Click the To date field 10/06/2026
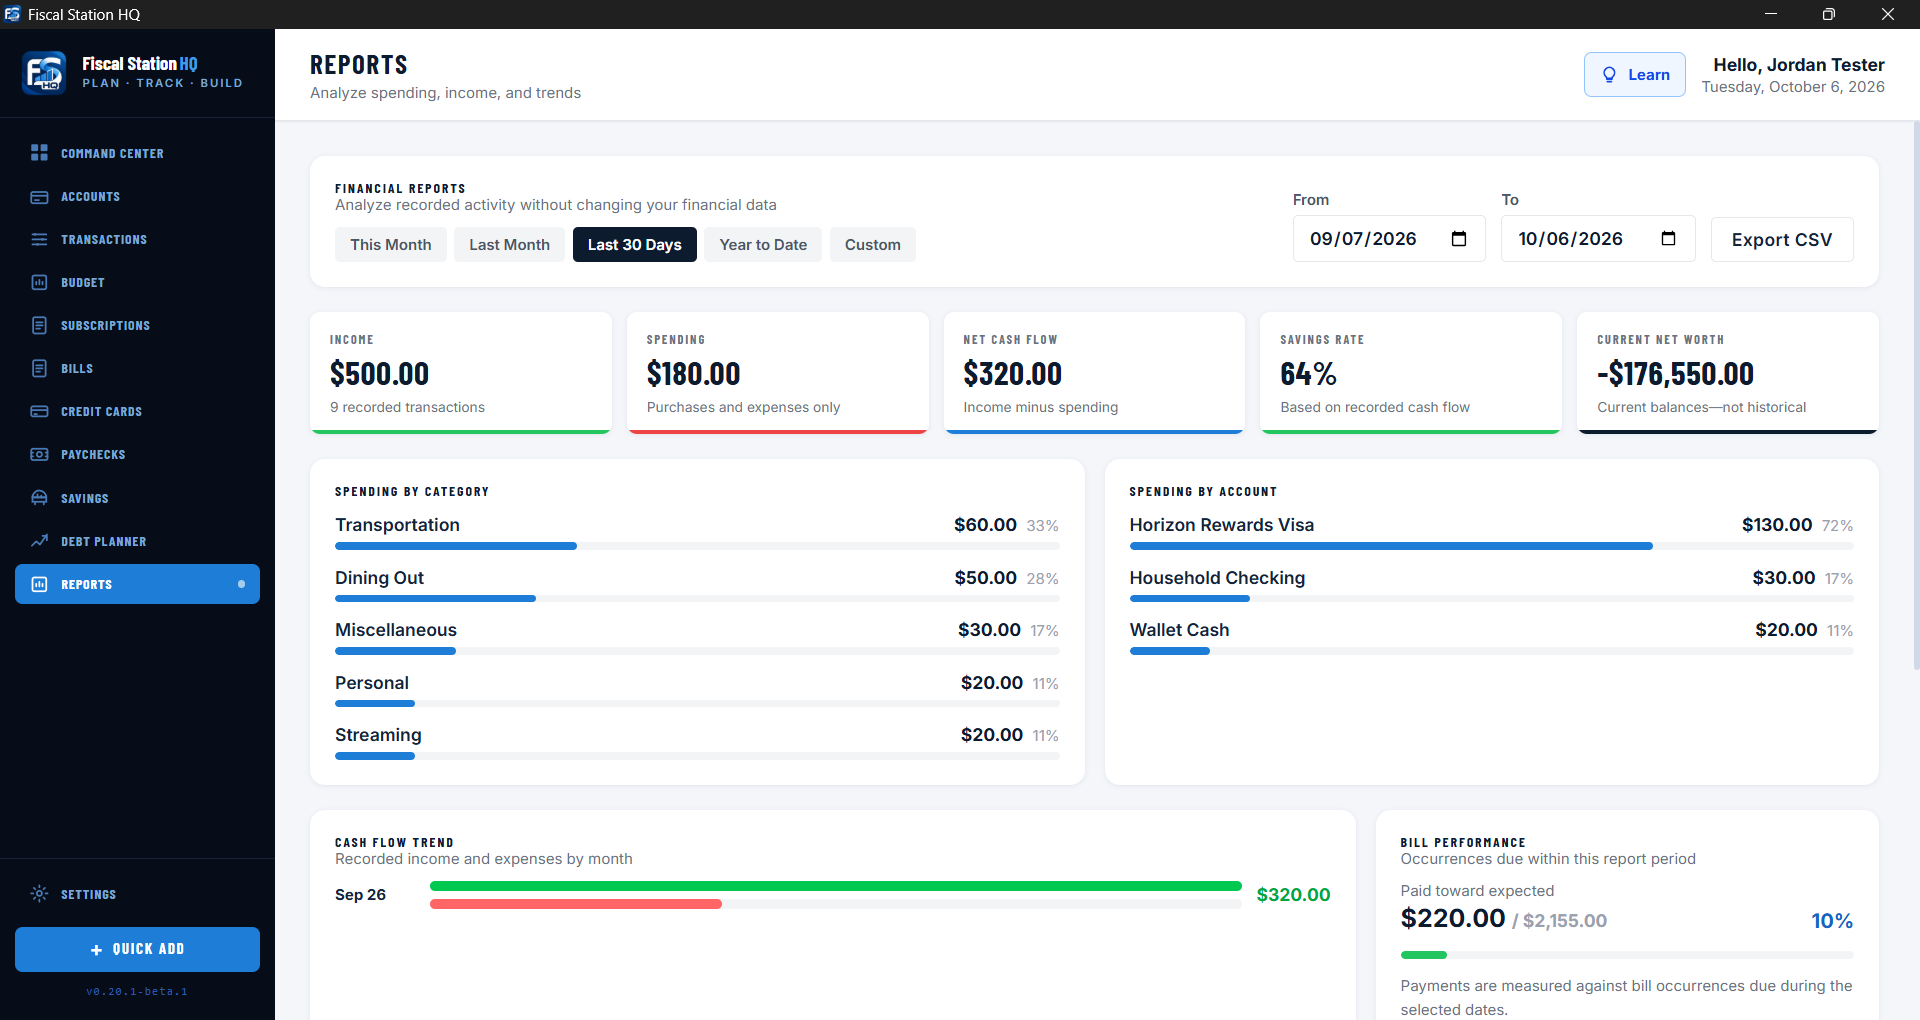The width and height of the screenshot is (1920, 1020). [1598, 239]
